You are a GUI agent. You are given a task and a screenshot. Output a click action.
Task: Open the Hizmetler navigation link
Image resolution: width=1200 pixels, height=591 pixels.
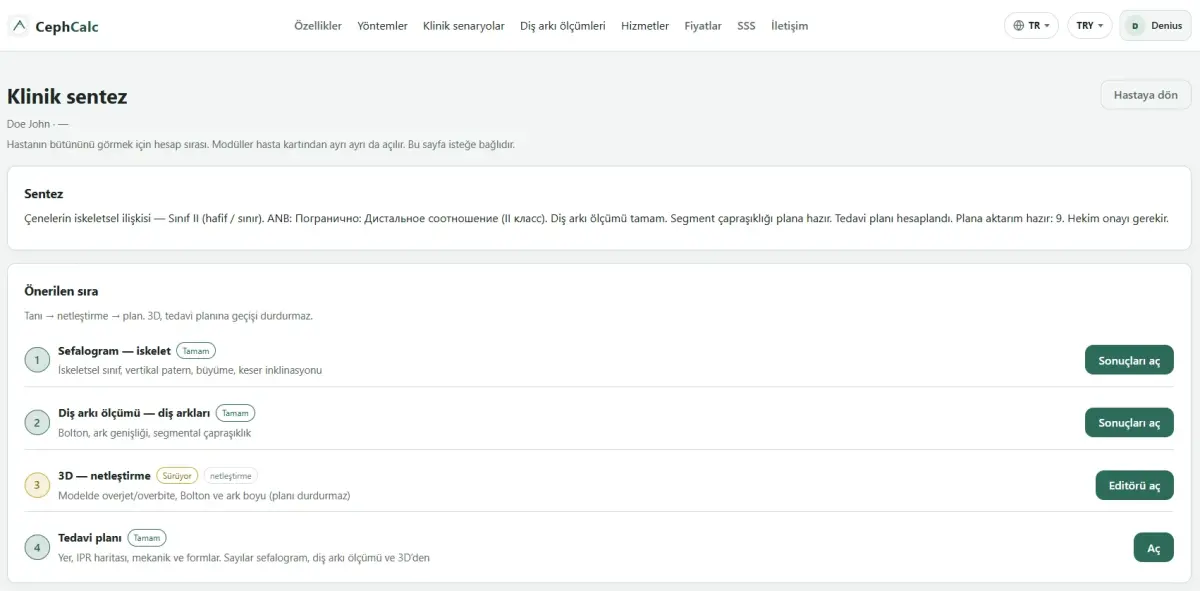[x=645, y=26]
